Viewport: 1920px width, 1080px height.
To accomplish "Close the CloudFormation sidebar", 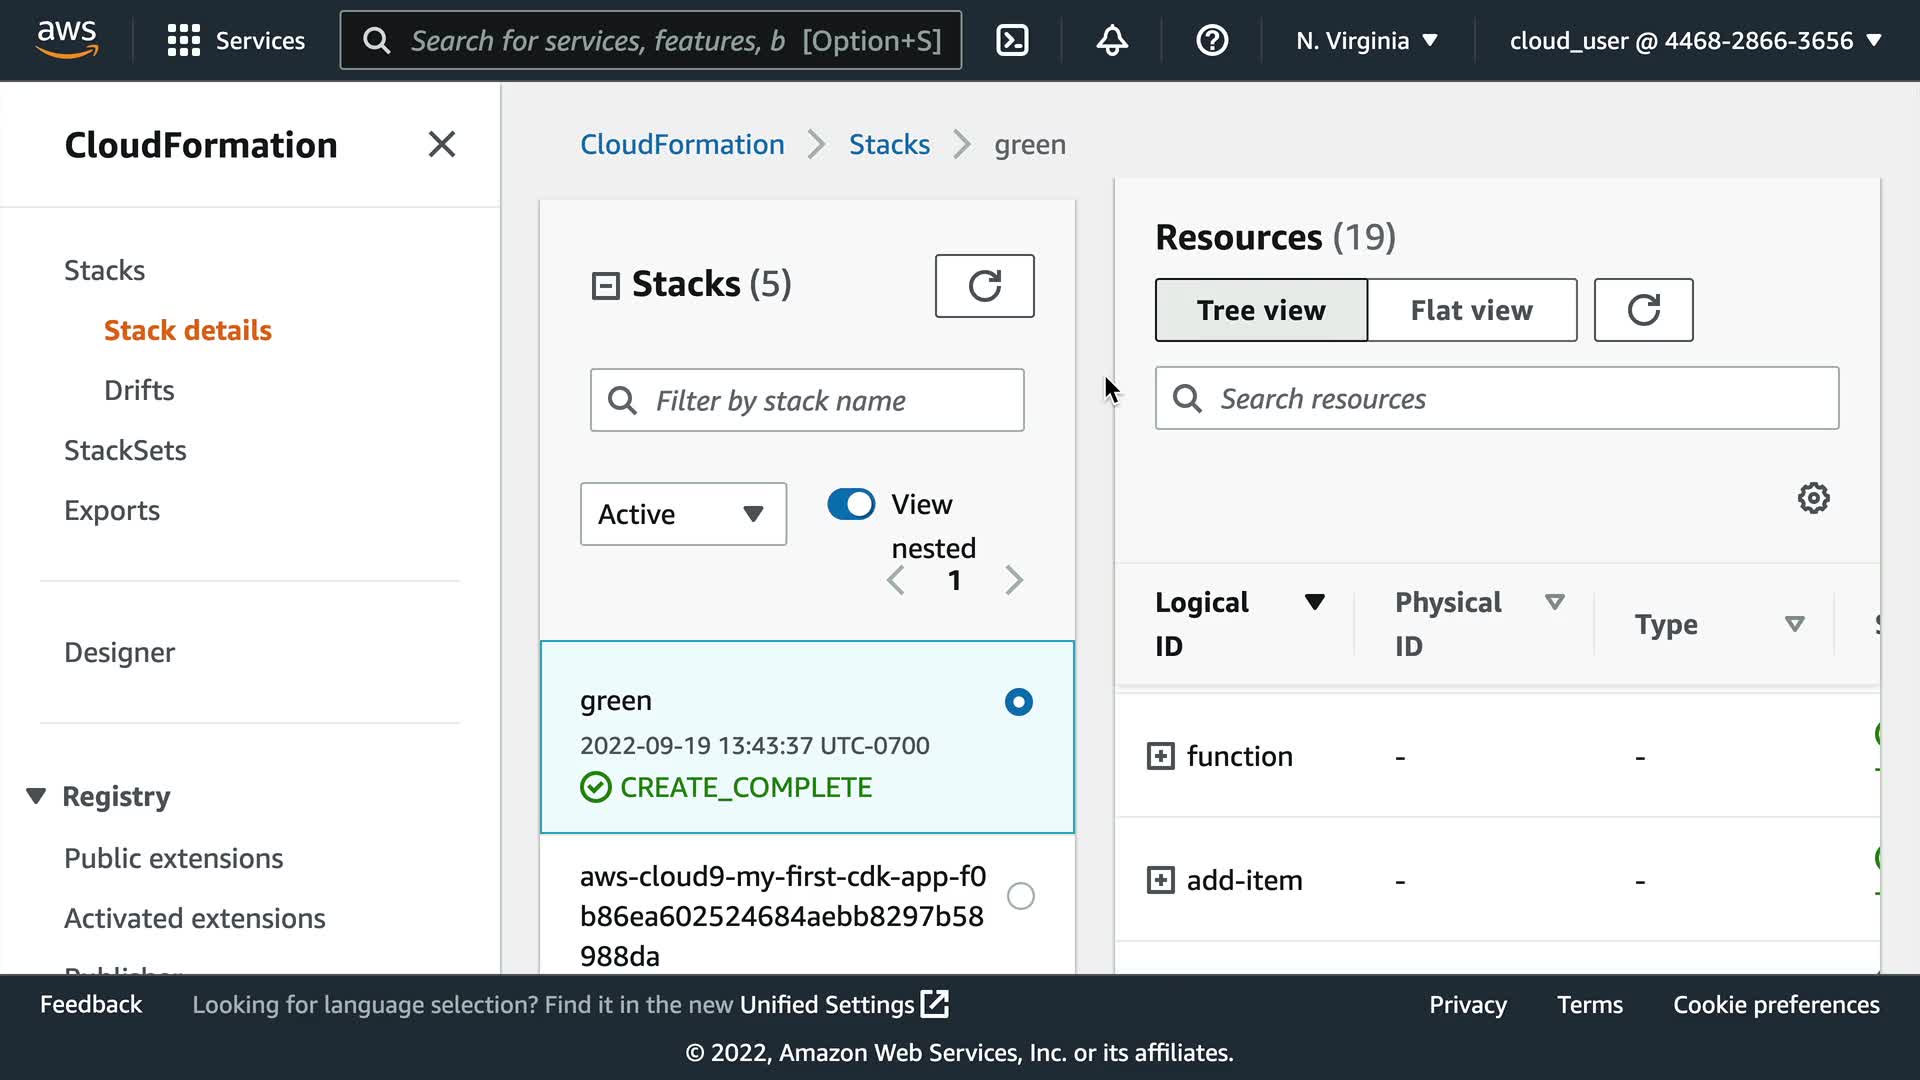I will click(441, 144).
